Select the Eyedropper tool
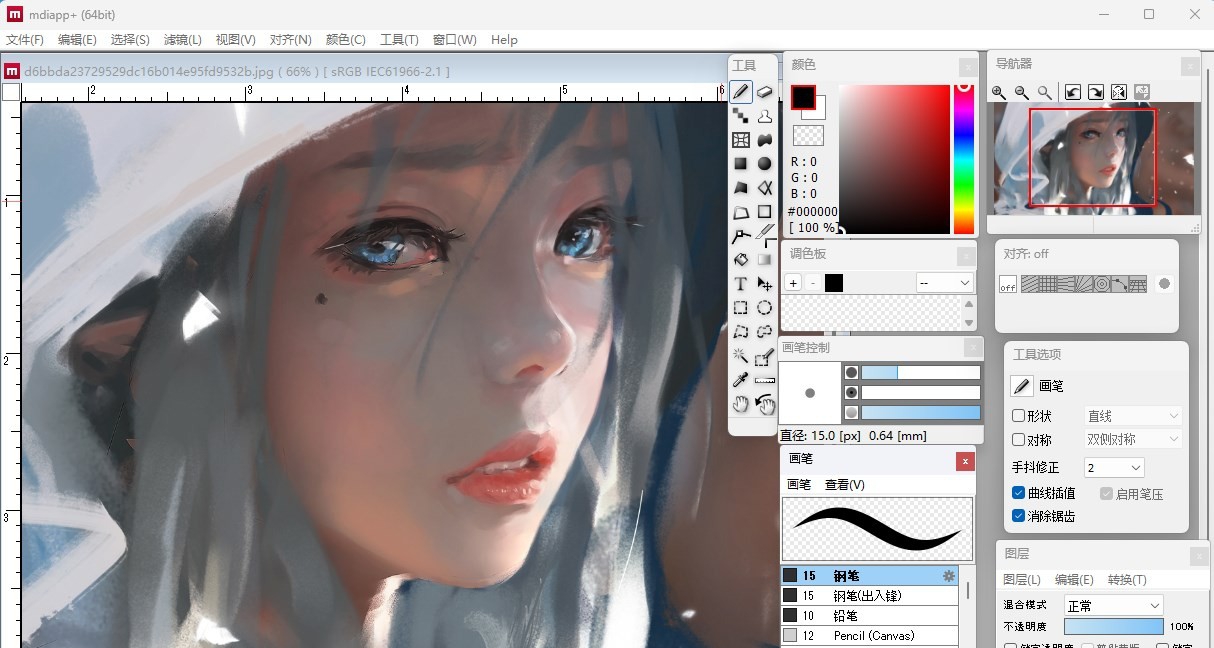 [741, 380]
